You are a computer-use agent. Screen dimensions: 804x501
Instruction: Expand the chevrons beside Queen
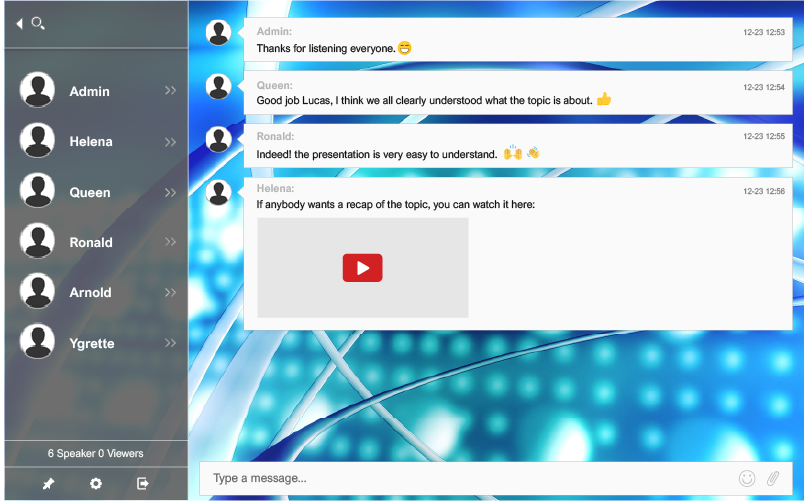point(170,192)
